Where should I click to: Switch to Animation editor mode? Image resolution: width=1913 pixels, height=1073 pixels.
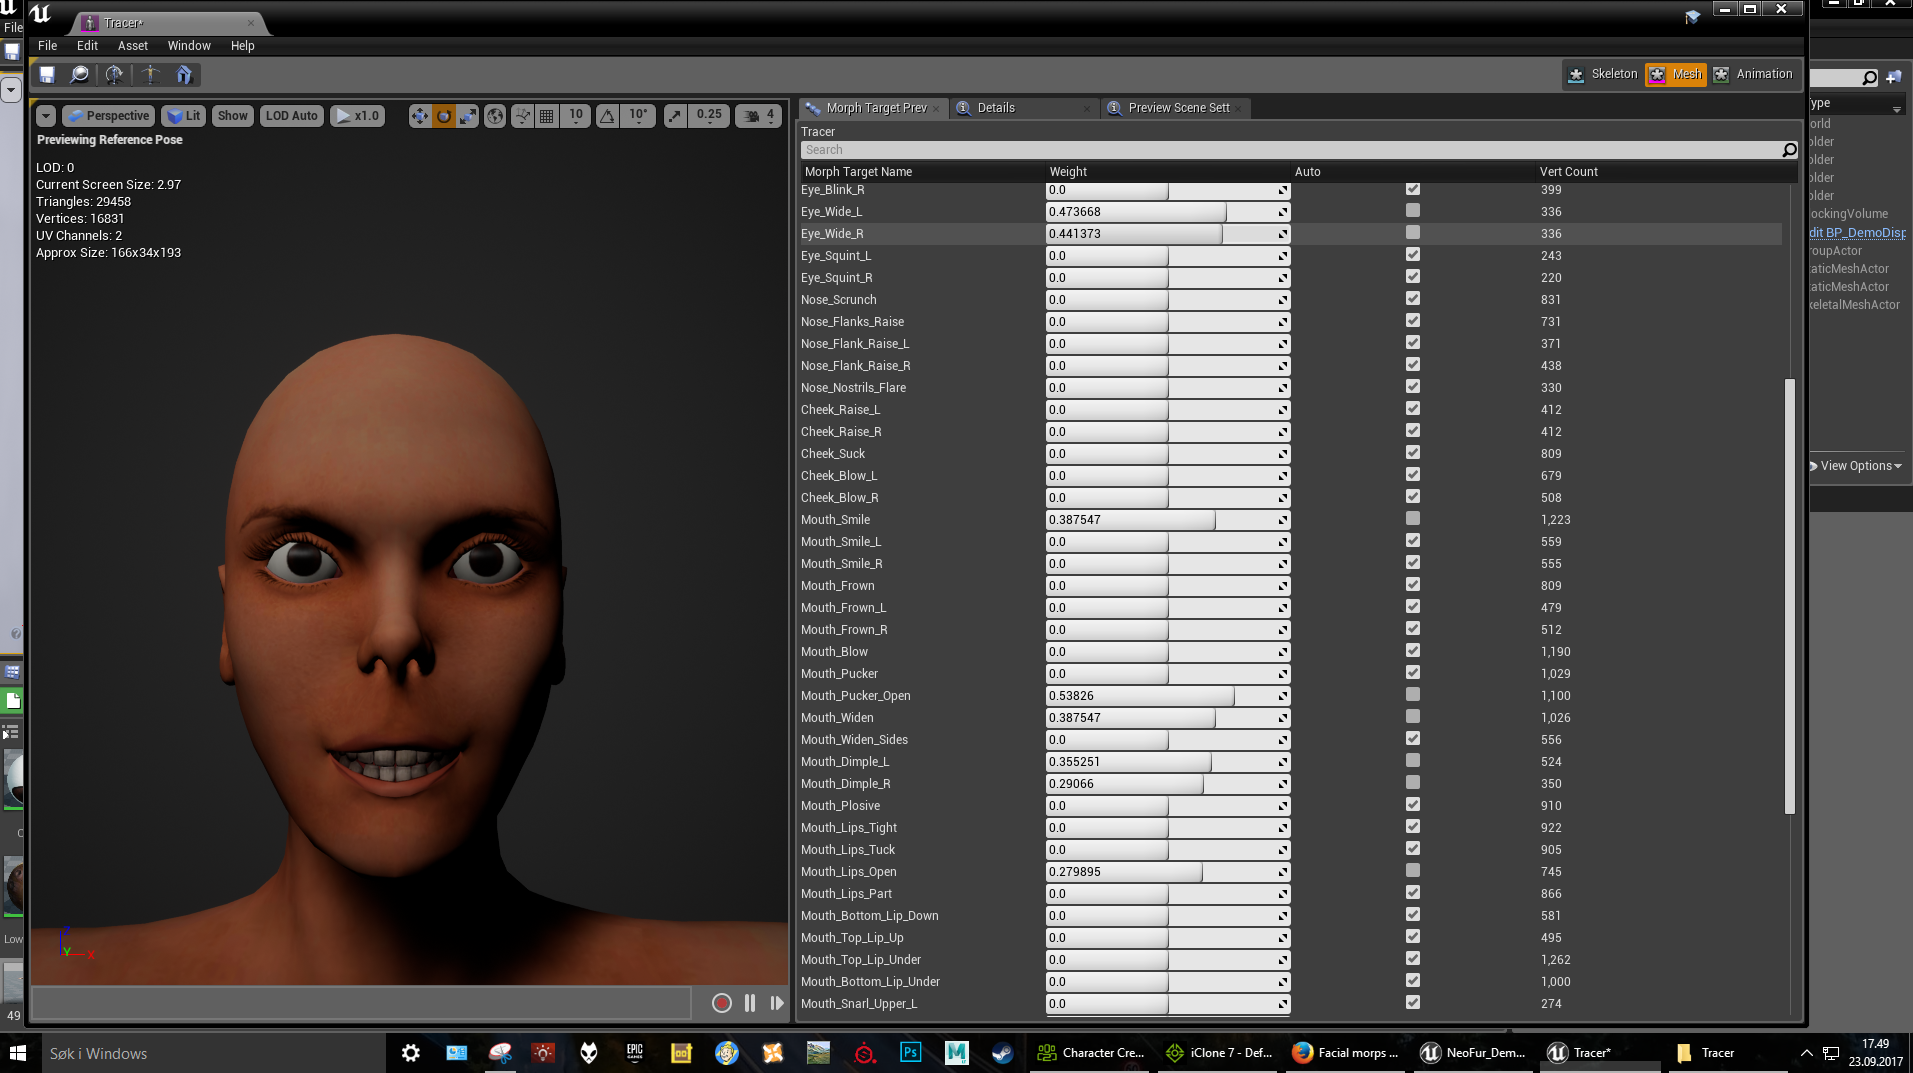[x=1753, y=74]
